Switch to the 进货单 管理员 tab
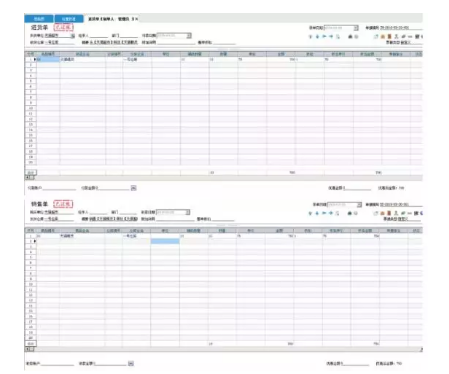449x374 pixels. click(x=110, y=19)
